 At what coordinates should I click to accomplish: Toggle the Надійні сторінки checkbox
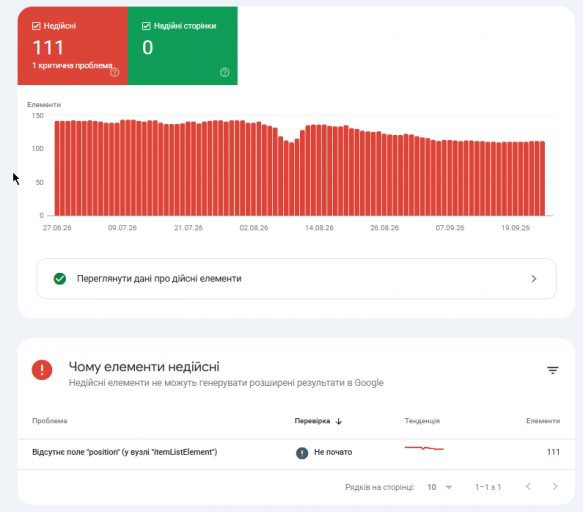[x=146, y=26]
